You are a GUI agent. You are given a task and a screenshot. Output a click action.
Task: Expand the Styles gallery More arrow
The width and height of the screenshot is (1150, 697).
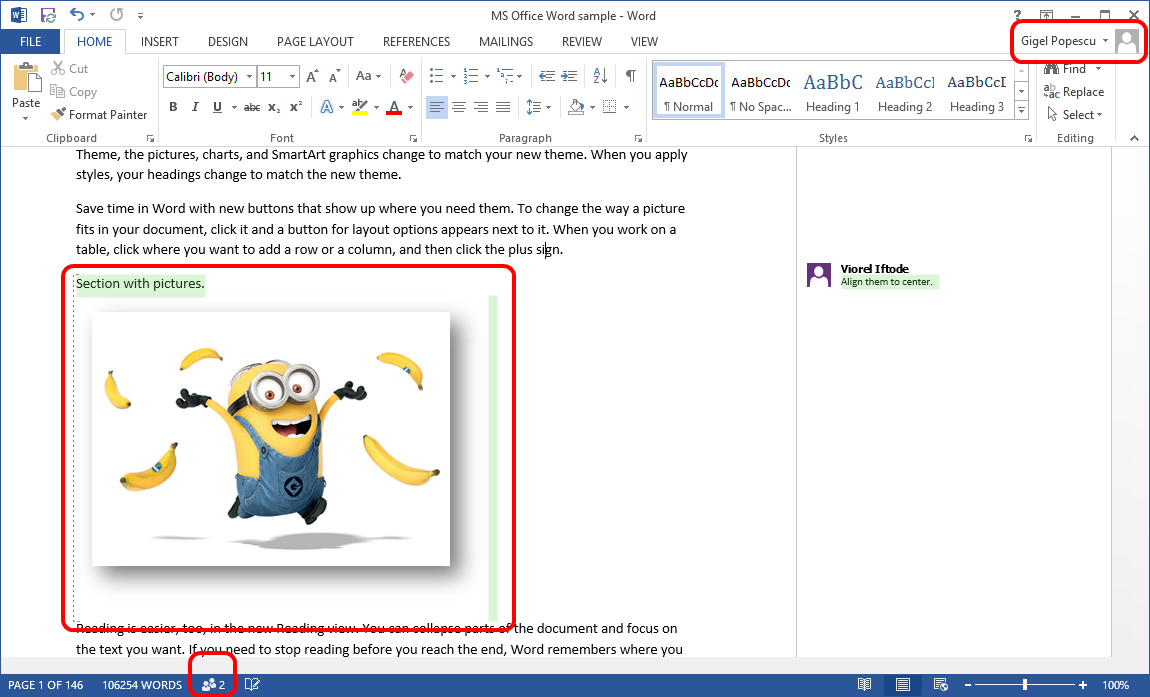click(x=1021, y=110)
